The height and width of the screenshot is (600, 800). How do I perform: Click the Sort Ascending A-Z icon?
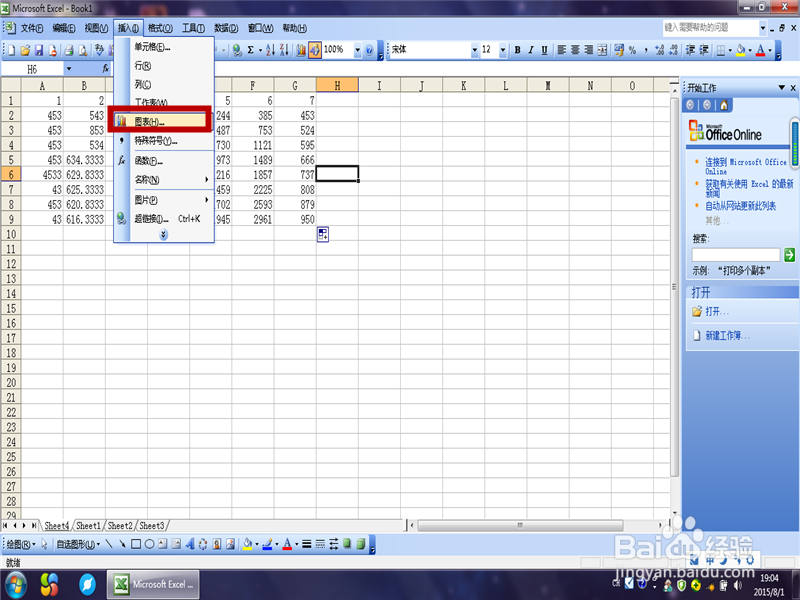(270, 50)
